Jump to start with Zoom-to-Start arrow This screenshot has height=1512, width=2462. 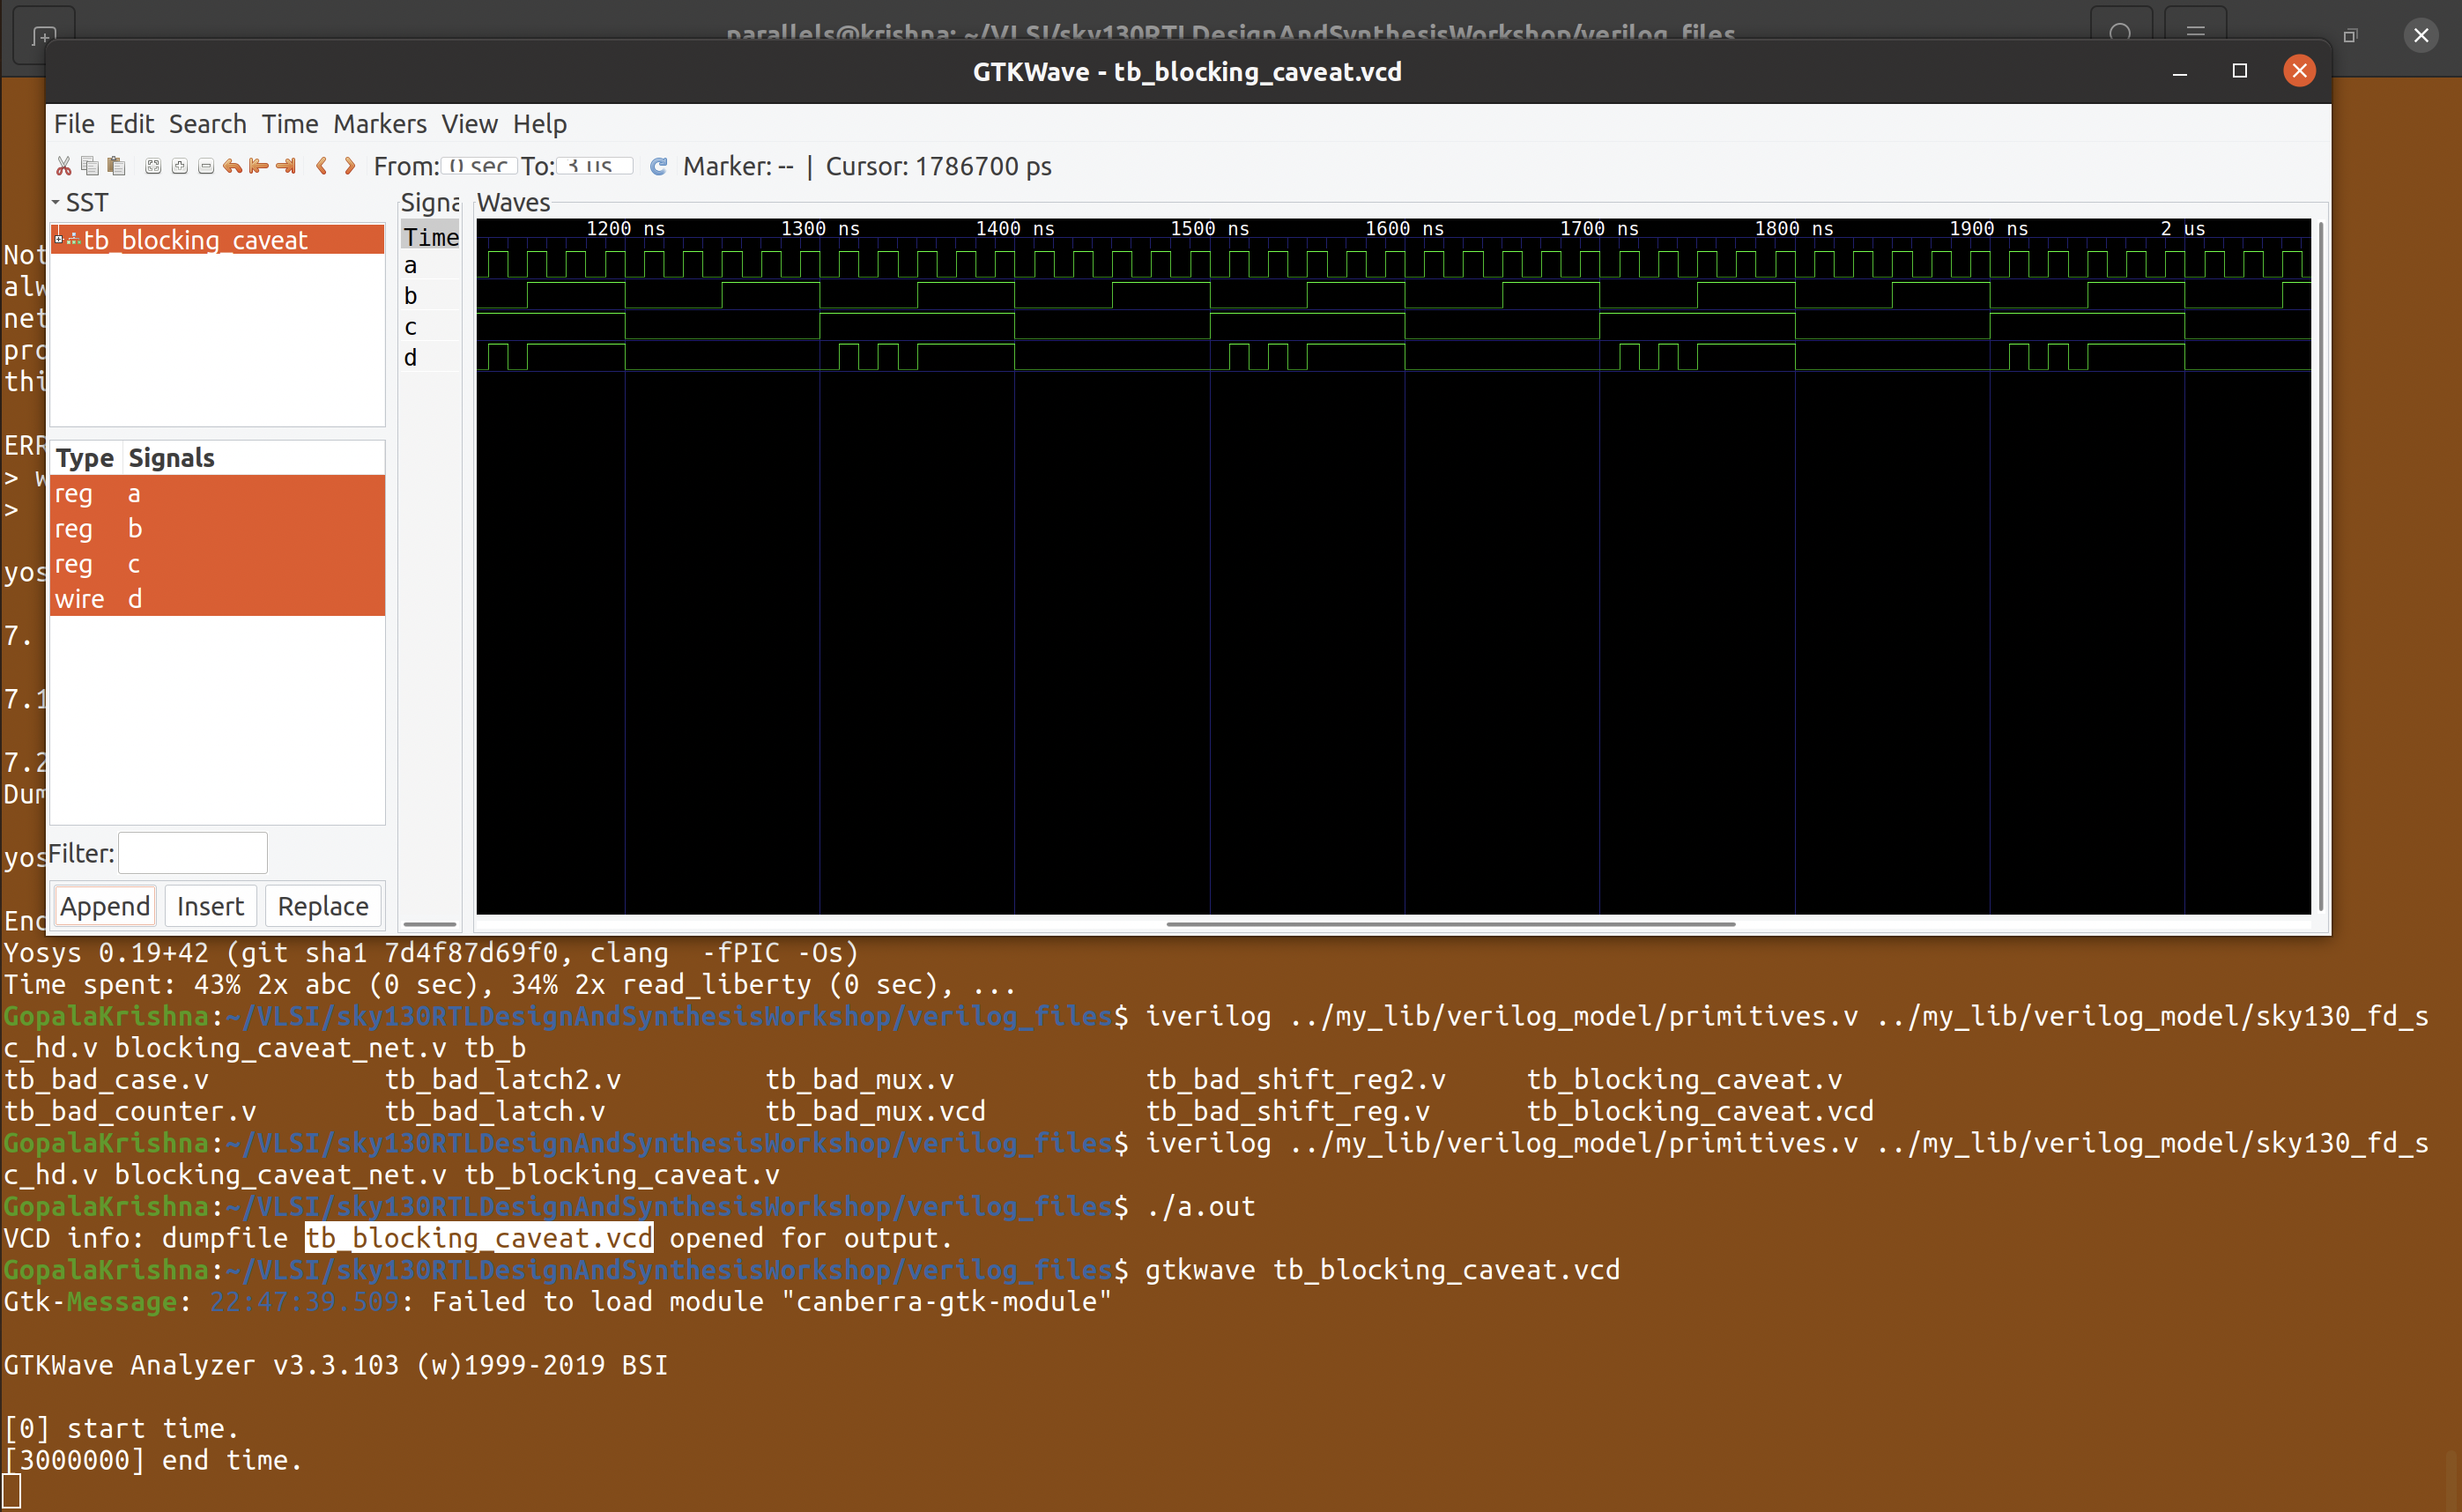(259, 166)
